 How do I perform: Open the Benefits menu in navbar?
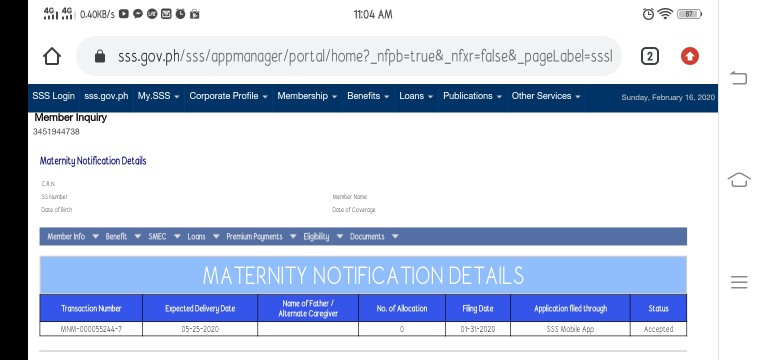[368, 96]
